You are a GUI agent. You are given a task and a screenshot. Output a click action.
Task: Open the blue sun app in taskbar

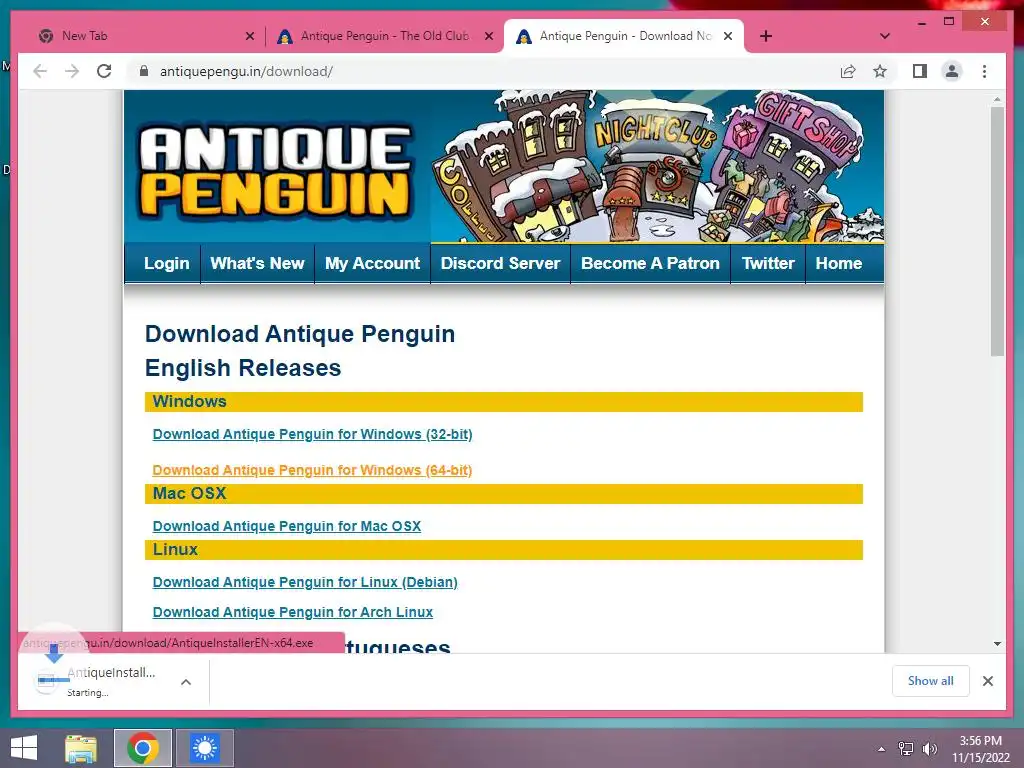(204, 748)
